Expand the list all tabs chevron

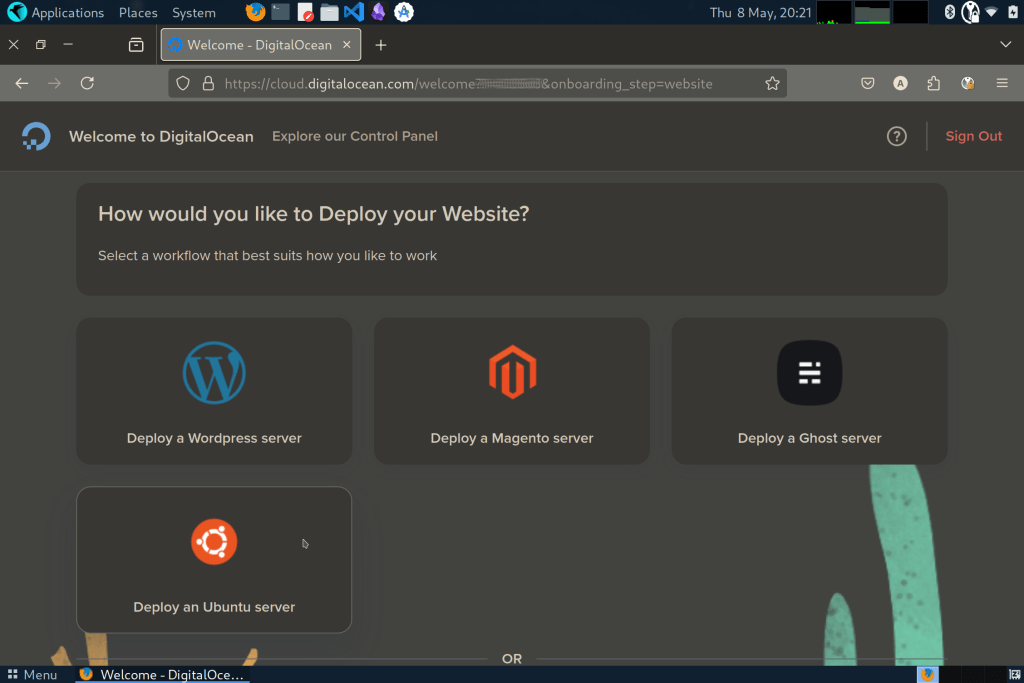click(x=1005, y=45)
